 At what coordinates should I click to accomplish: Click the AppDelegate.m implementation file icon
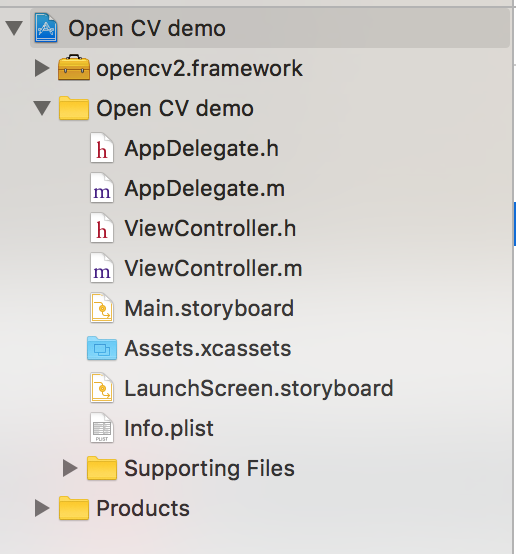102,188
